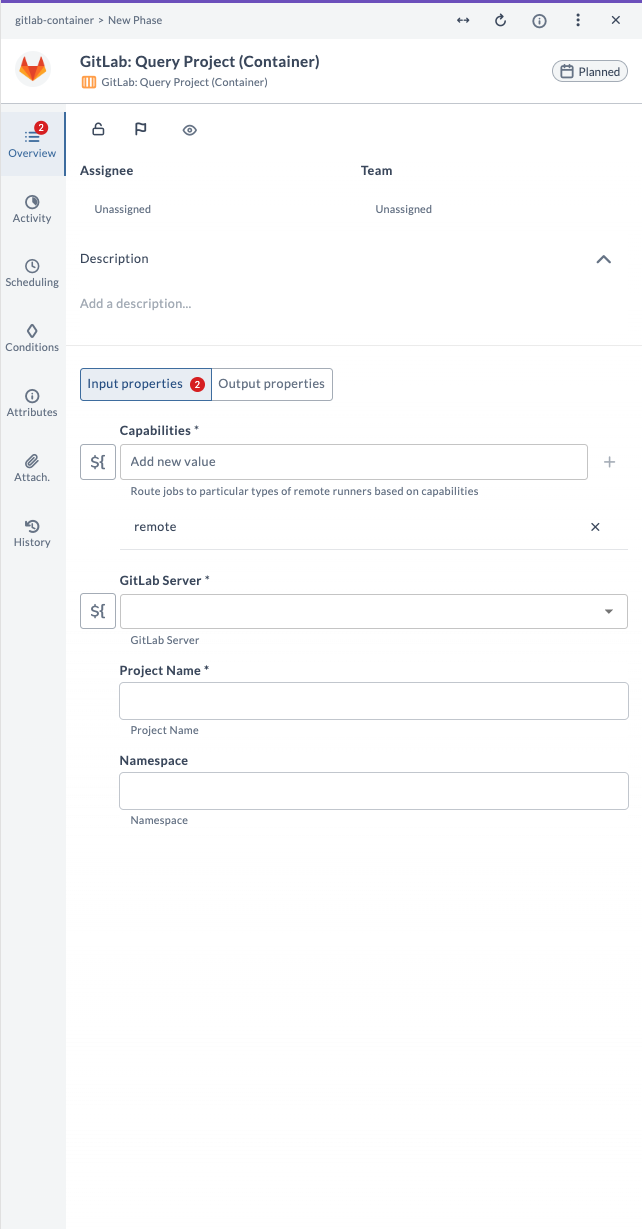Select the Output properties tab

272,384
